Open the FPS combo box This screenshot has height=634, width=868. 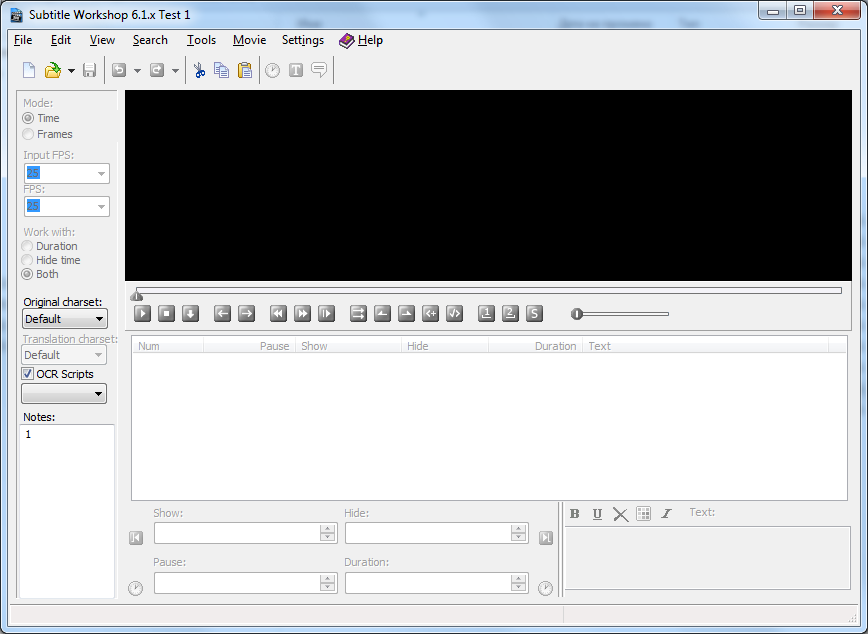click(x=67, y=207)
